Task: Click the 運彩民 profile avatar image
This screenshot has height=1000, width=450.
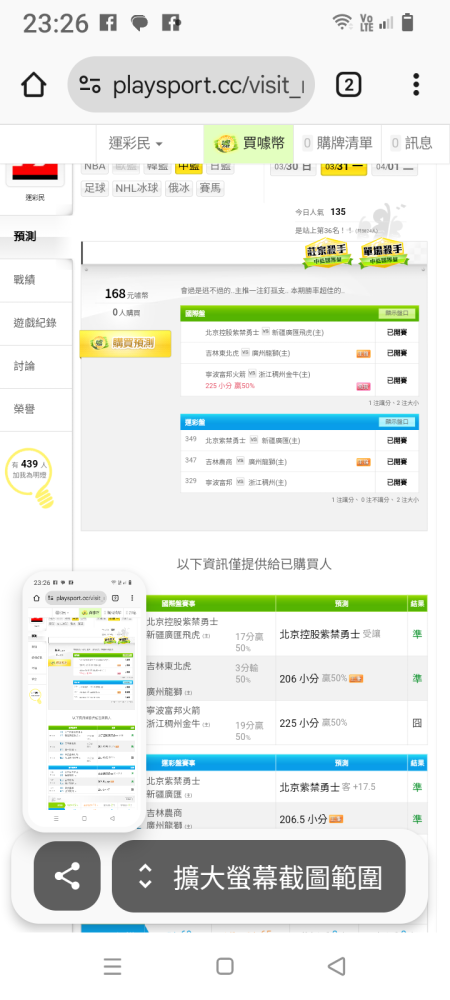Action: [x=35, y=172]
